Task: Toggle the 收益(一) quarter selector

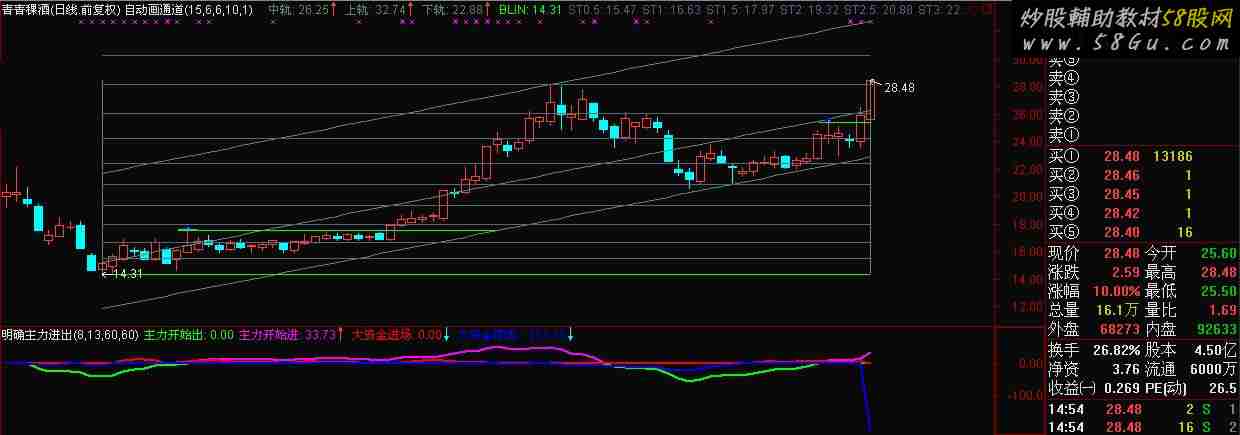Action: pyautogui.click(x=1072, y=387)
